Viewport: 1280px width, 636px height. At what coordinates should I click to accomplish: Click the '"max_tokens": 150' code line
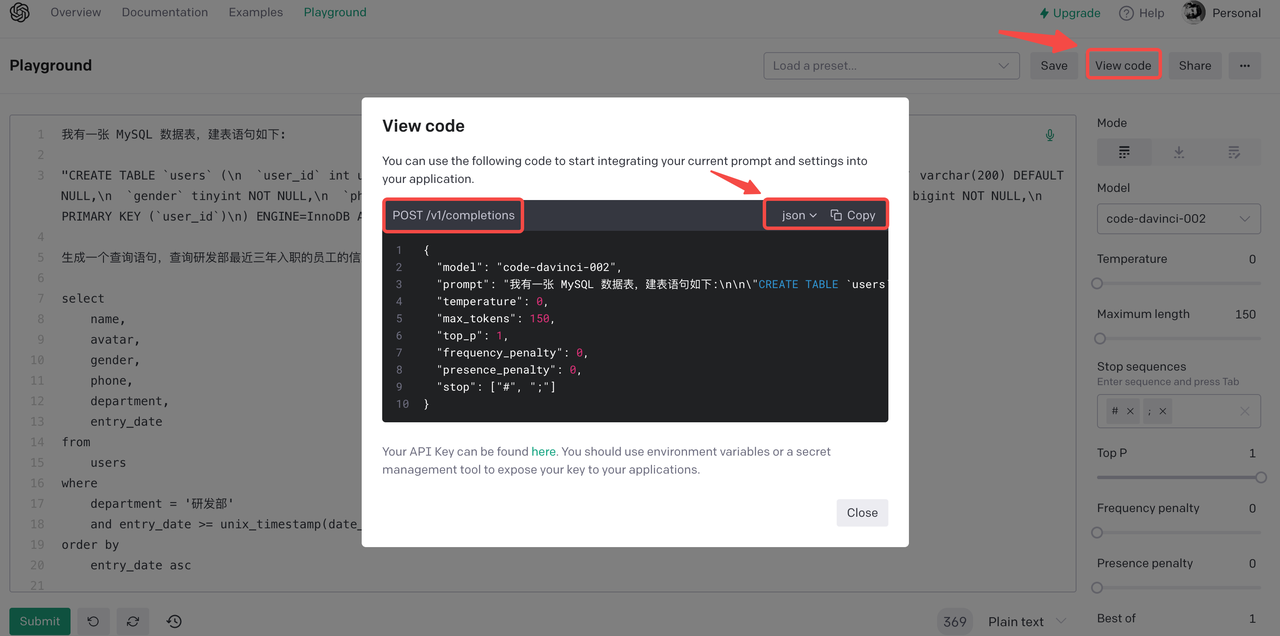point(495,318)
